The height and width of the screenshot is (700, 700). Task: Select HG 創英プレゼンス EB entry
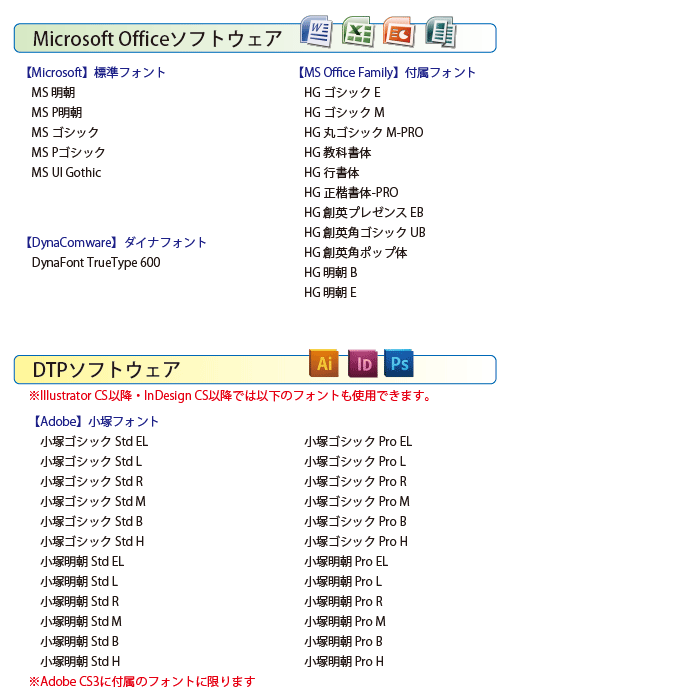pyautogui.click(x=364, y=212)
